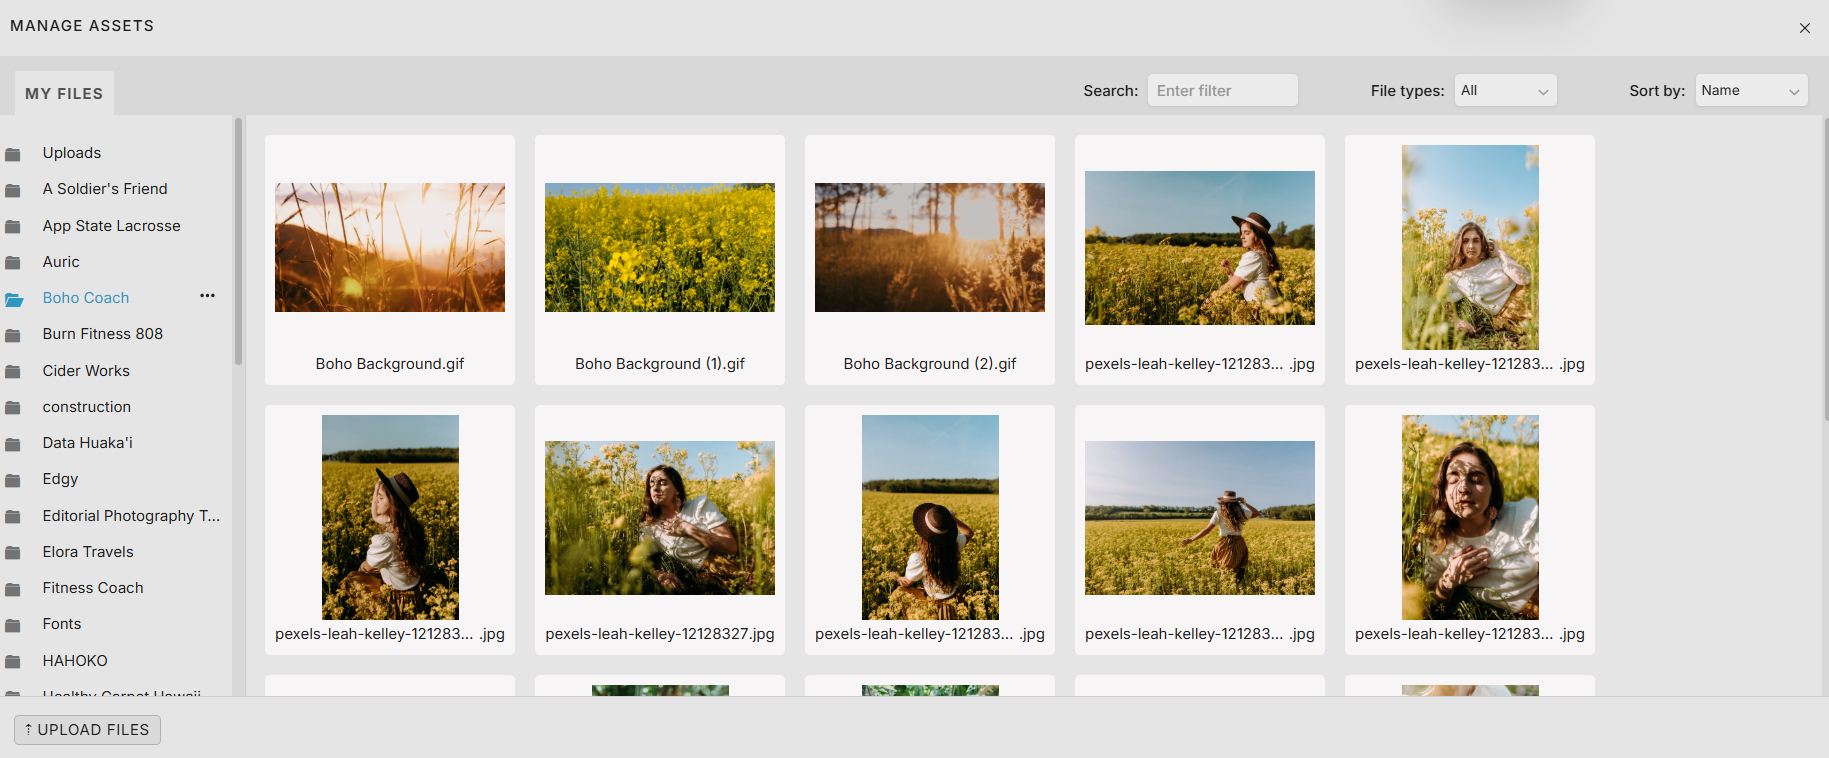
Task: Select the Boho Background.gif thumbnail
Action: [390, 248]
